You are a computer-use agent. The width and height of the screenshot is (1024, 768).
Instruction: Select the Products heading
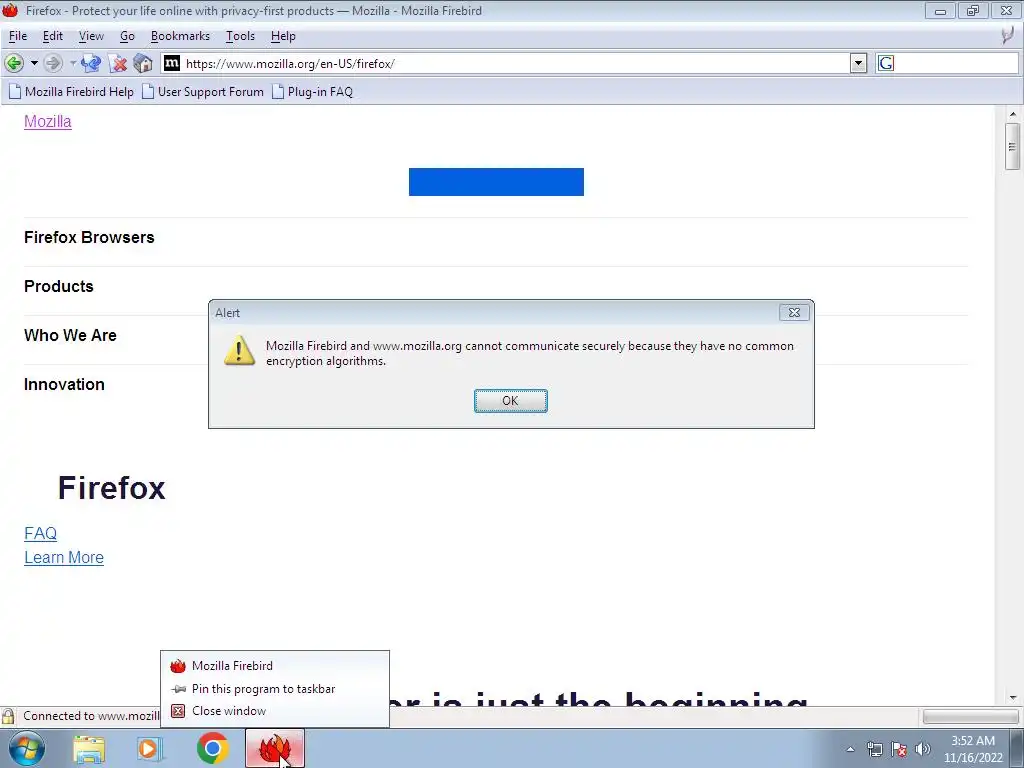coord(59,286)
